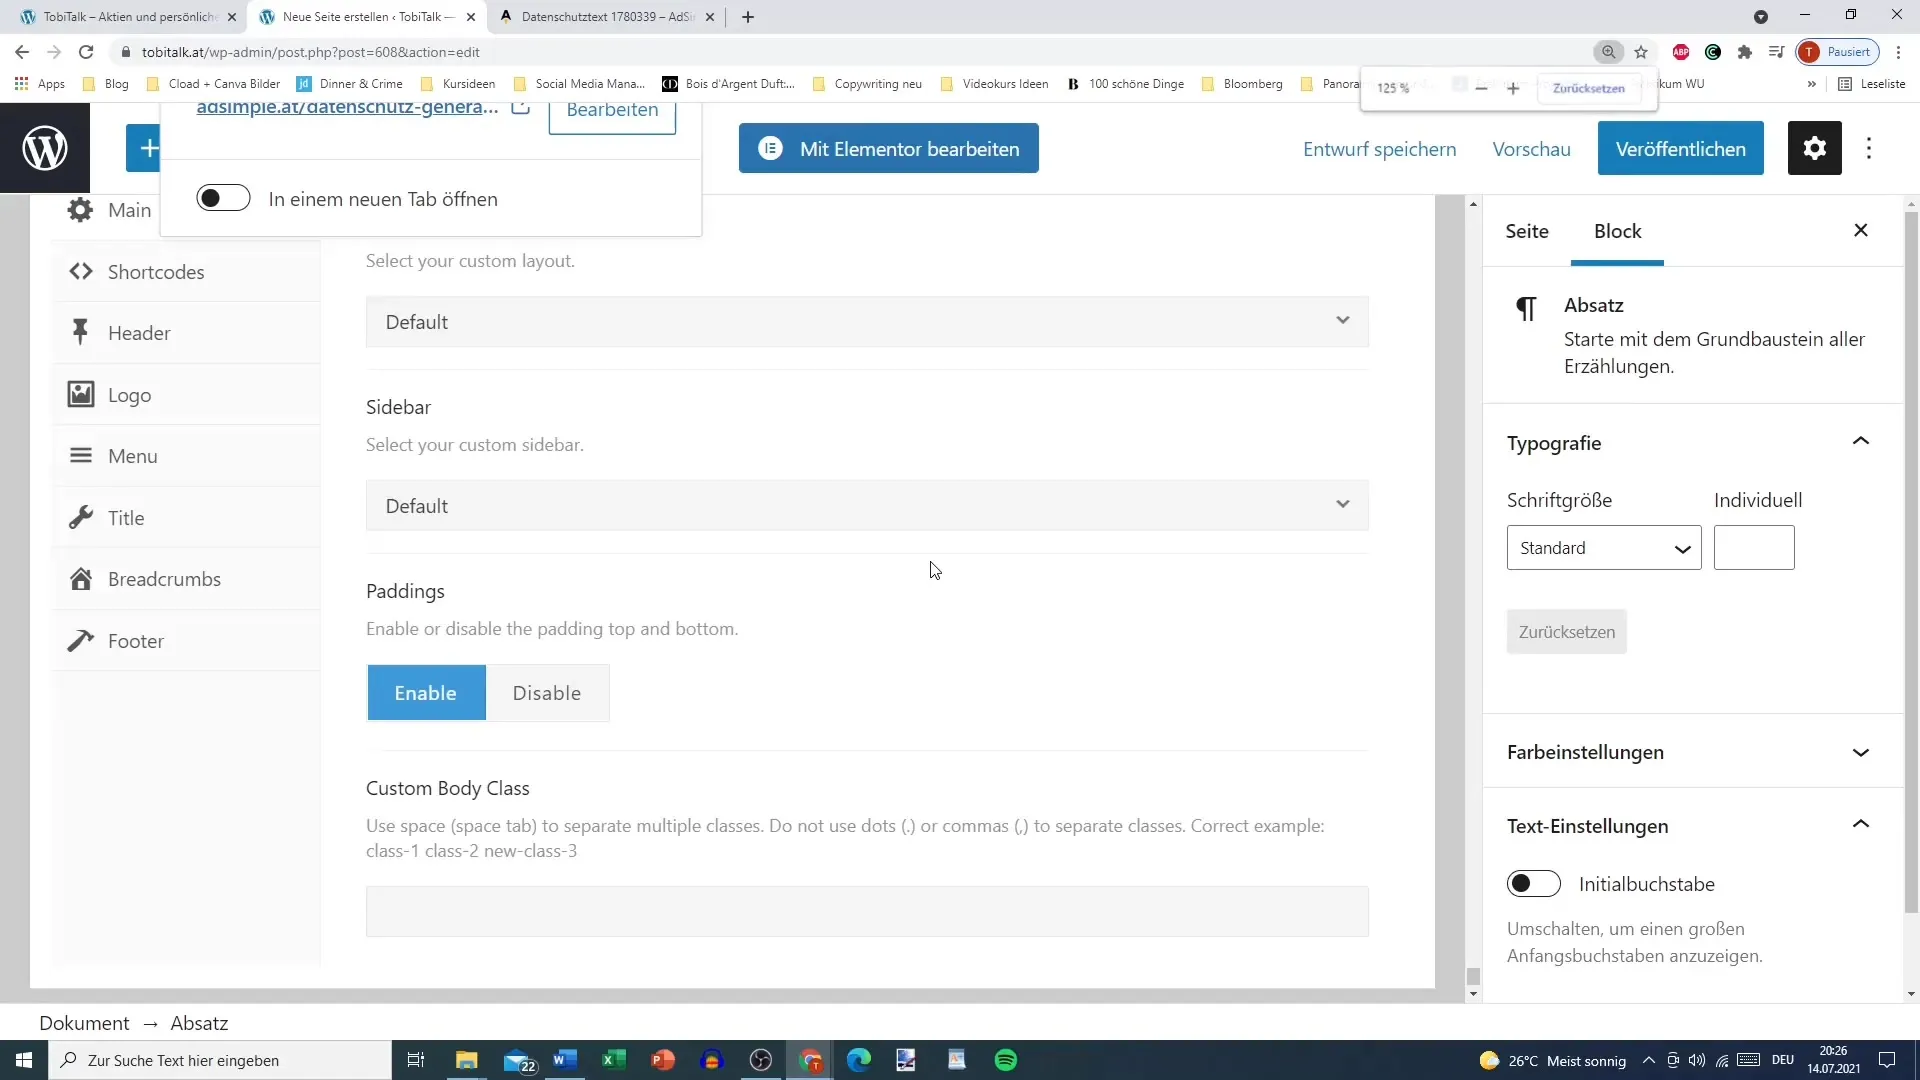
Task: Click Dokument in the breadcrumb bar
Action: click(x=84, y=1023)
